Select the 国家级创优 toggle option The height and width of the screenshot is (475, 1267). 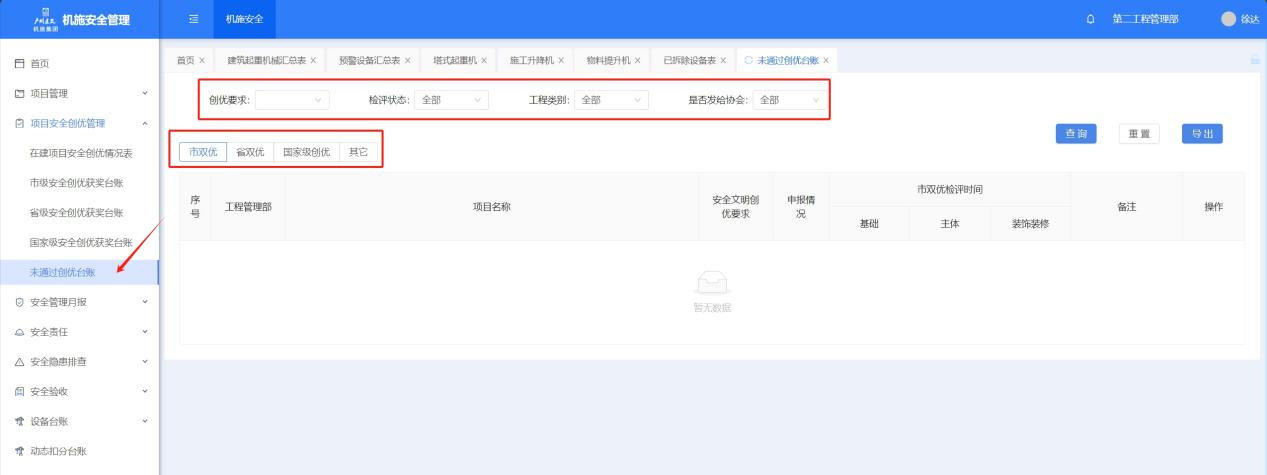click(x=306, y=152)
